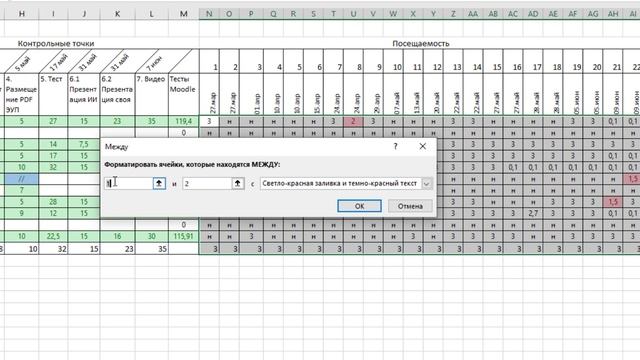Select column L header
Viewport: 640px width, 360px height.
151,14
